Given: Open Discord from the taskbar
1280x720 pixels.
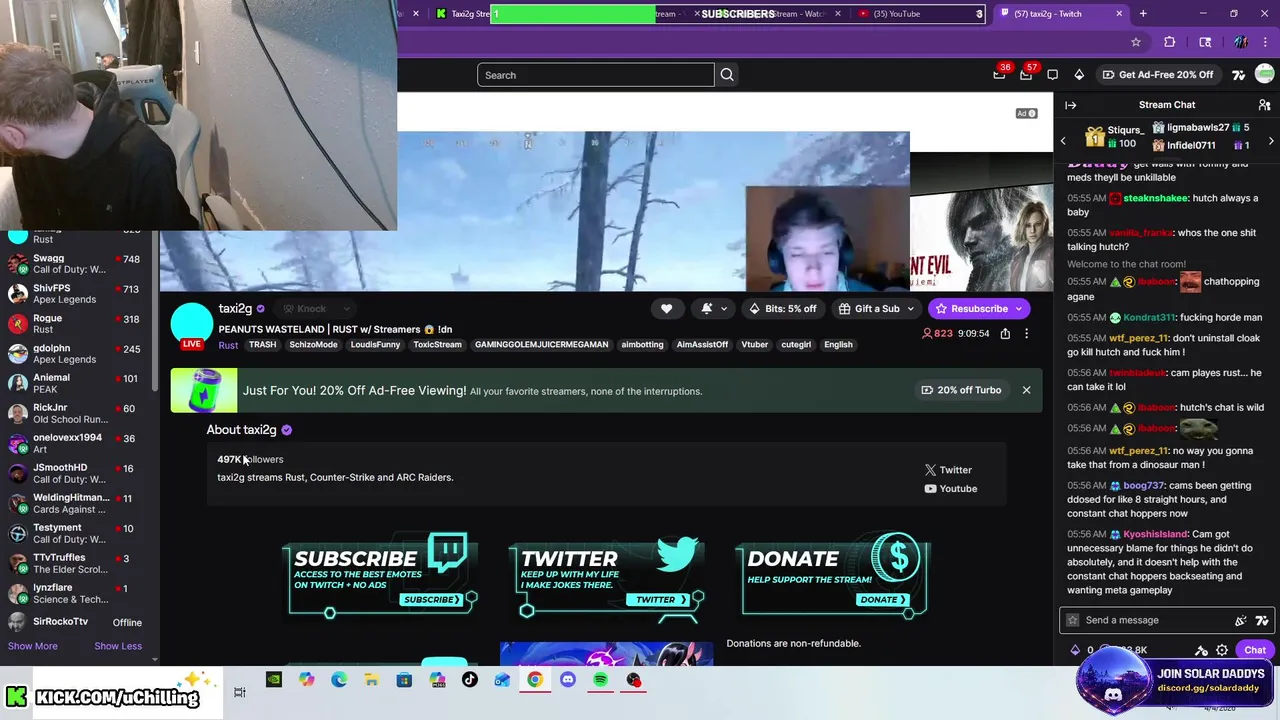Looking at the screenshot, I should point(568,680).
